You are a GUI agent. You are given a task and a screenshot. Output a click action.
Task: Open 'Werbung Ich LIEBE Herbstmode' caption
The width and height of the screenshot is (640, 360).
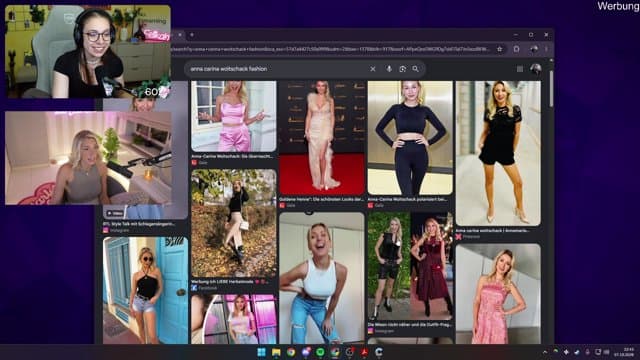tap(230, 282)
